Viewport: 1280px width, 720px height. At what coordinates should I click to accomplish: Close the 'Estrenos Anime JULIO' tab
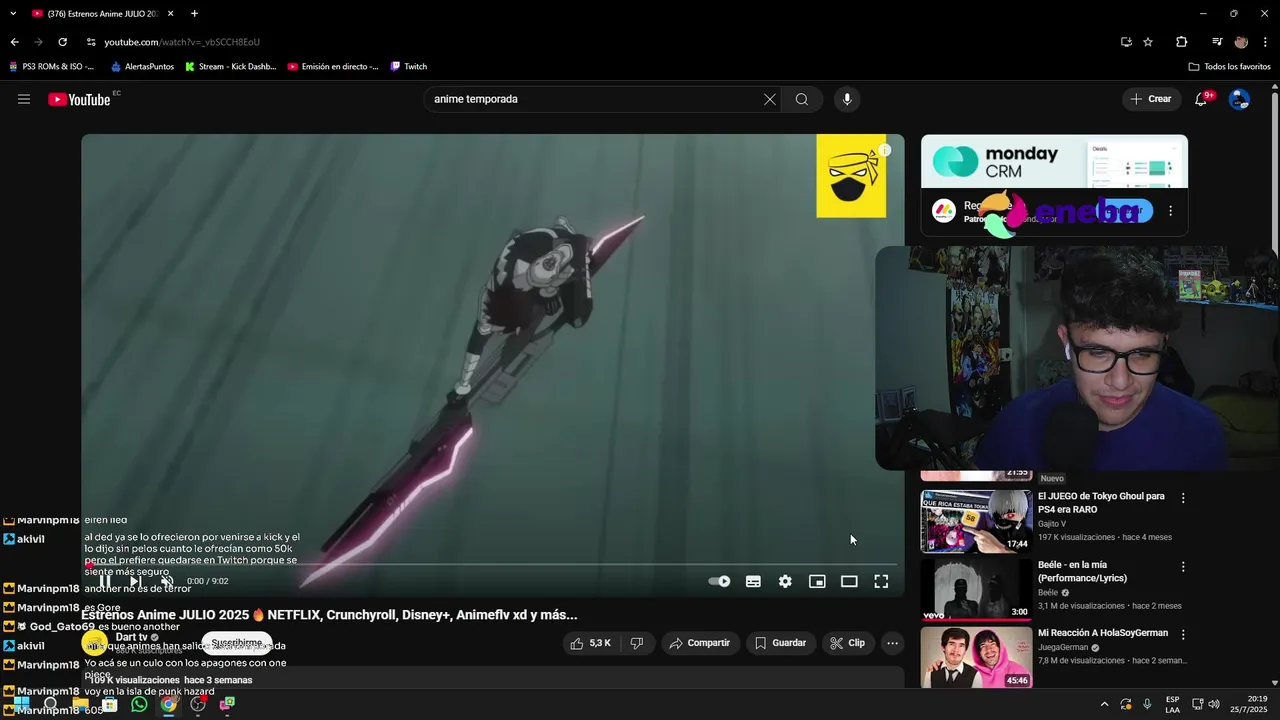click(x=171, y=14)
